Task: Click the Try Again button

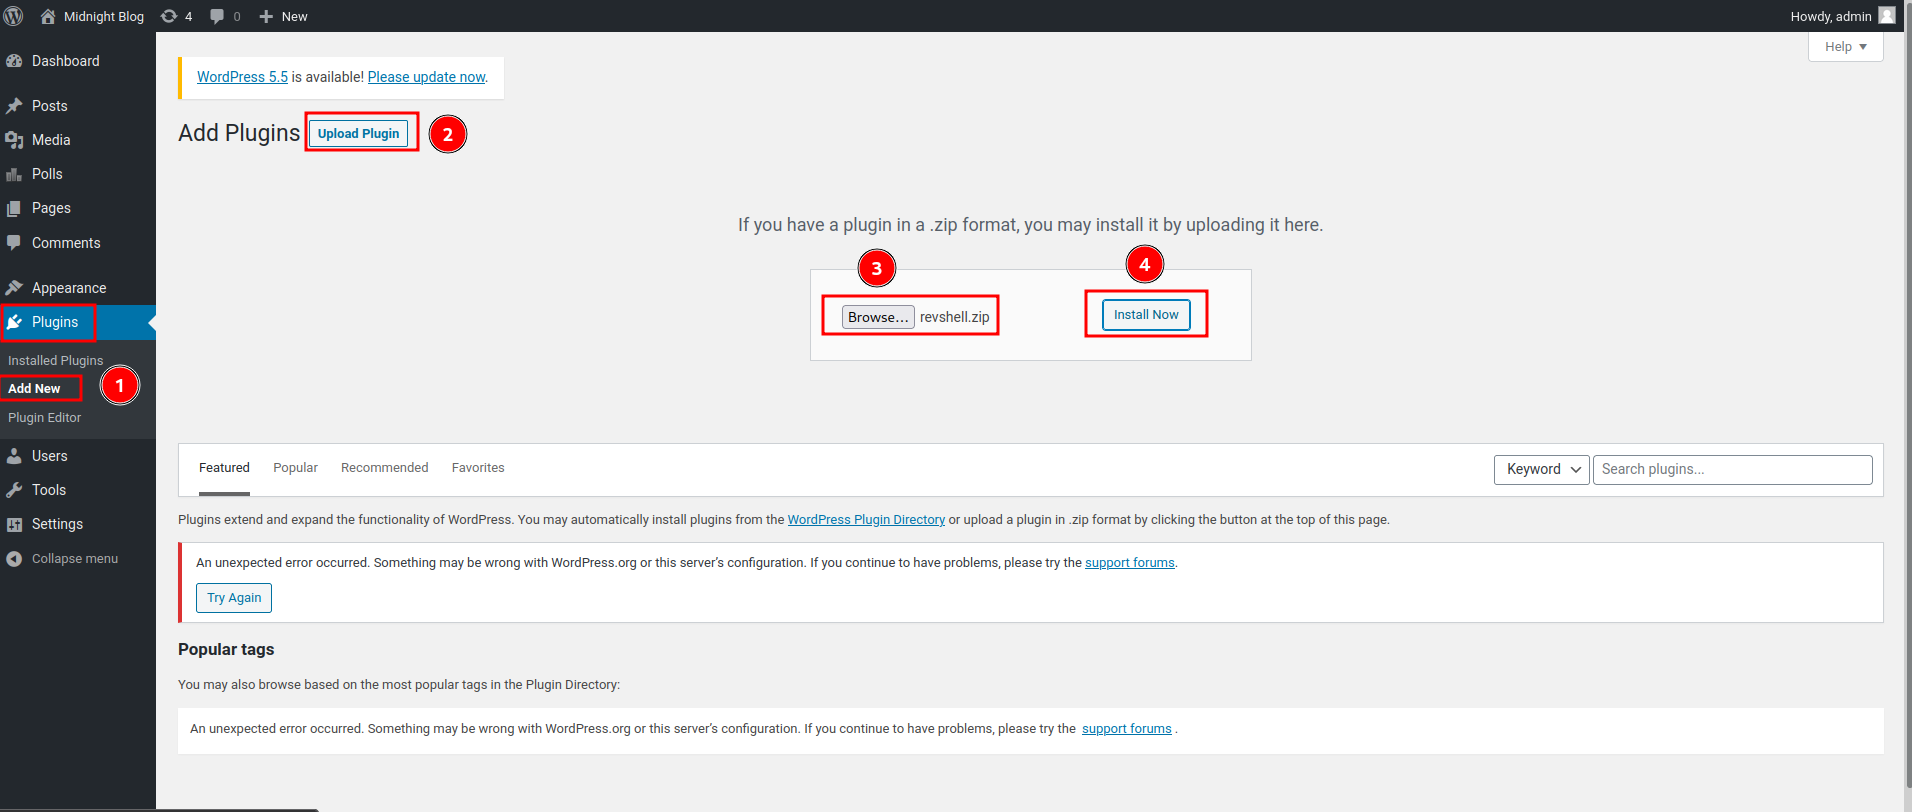Action: 234,598
